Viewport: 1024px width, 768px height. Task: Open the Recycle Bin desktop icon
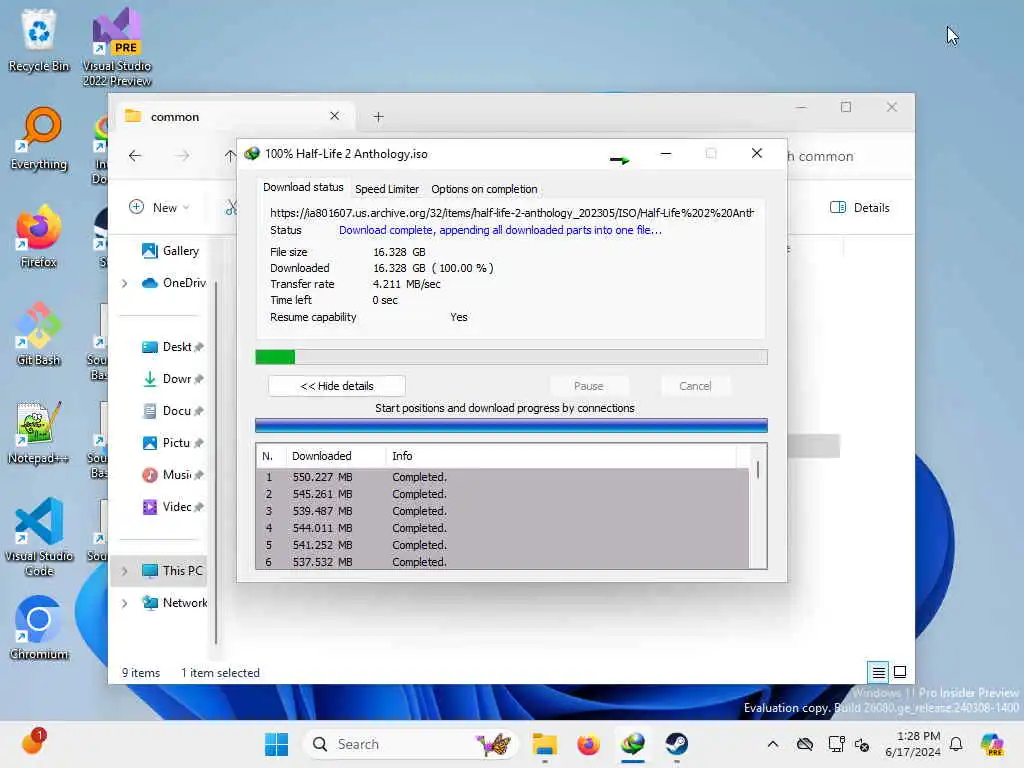point(39,40)
